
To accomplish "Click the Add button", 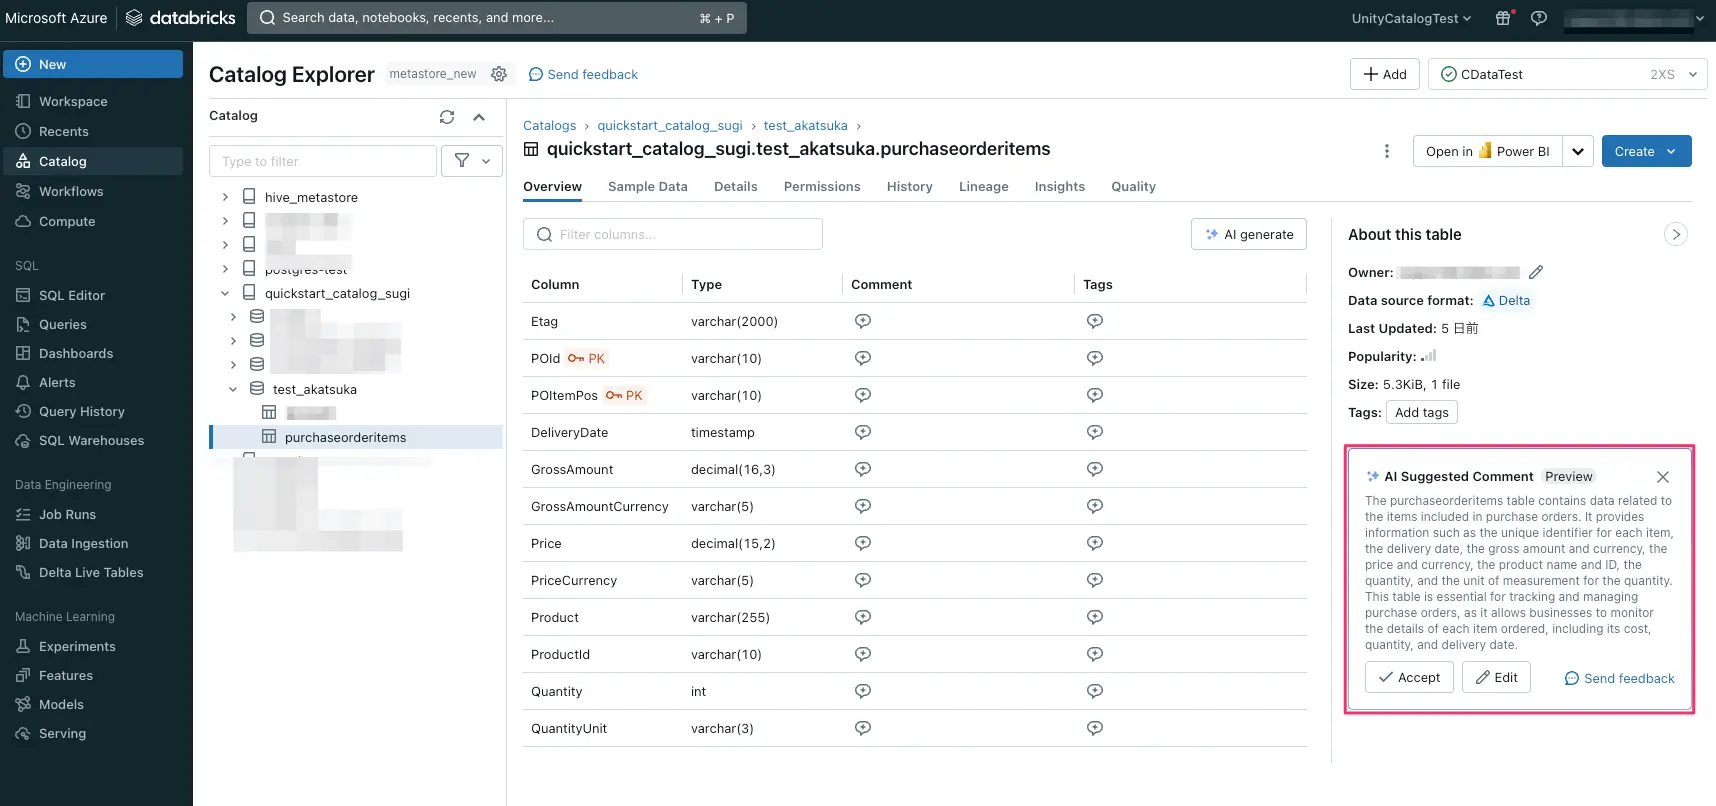I will 1385,74.
